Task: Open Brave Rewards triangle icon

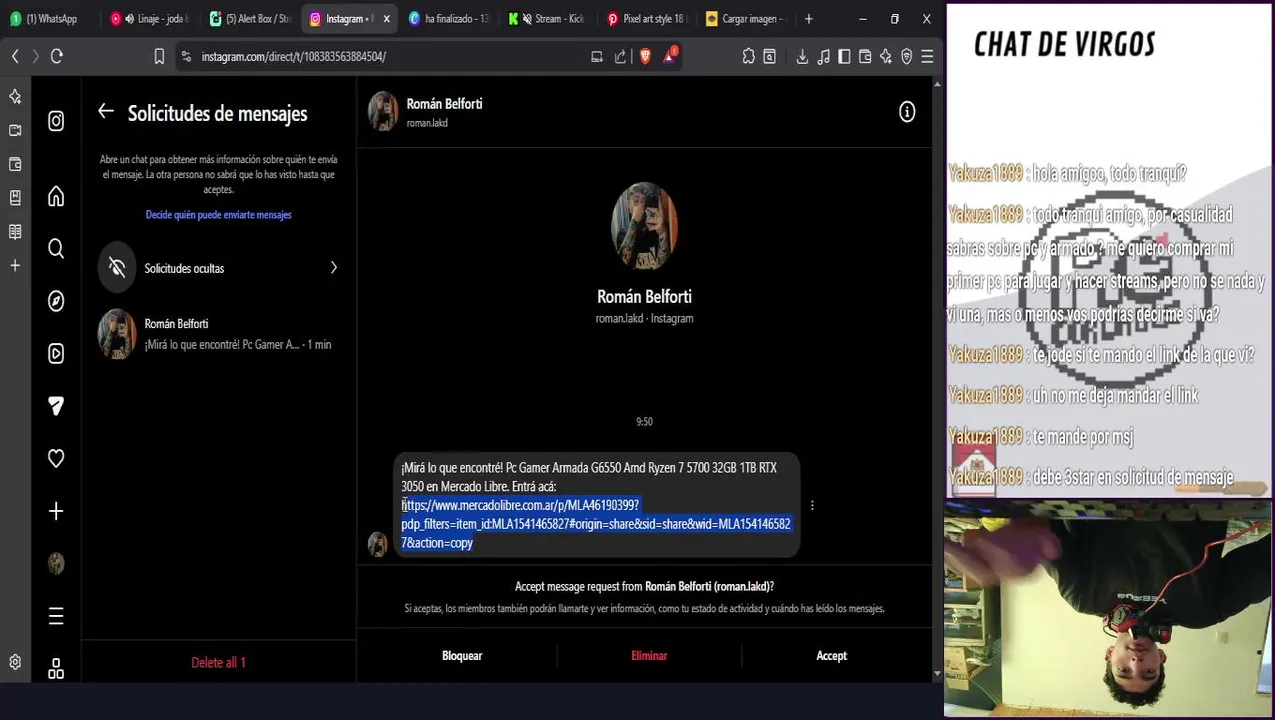Action: [670, 56]
